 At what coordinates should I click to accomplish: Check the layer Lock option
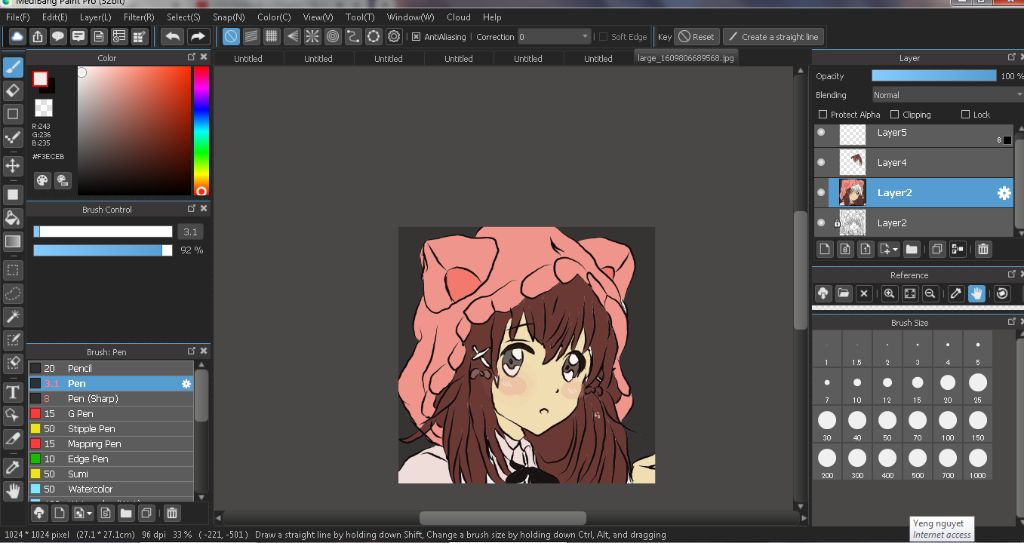pos(965,114)
